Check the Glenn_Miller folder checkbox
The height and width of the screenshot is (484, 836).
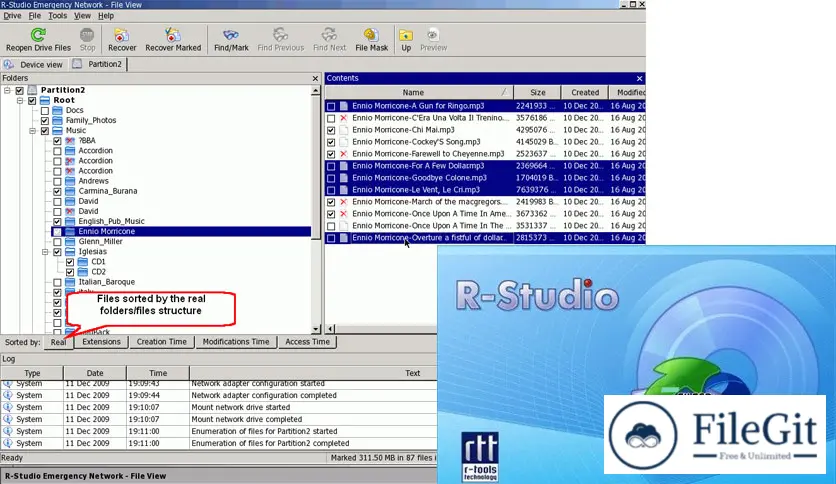tap(57, 242)
